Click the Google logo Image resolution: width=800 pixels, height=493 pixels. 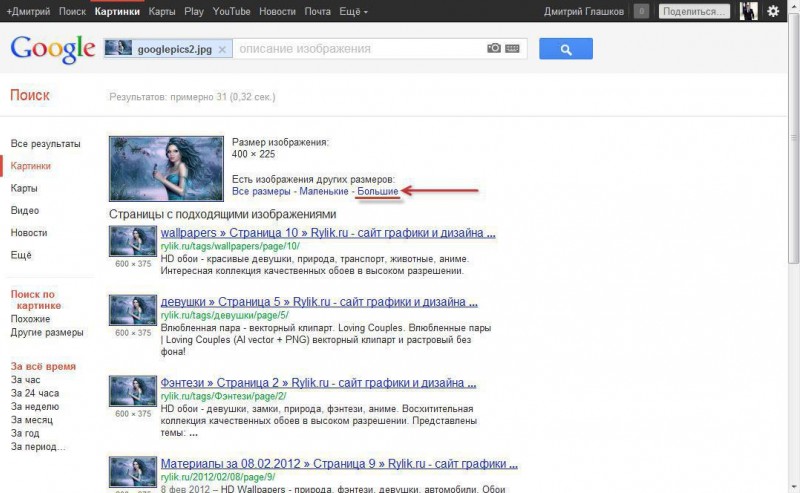tap(53, 50)
